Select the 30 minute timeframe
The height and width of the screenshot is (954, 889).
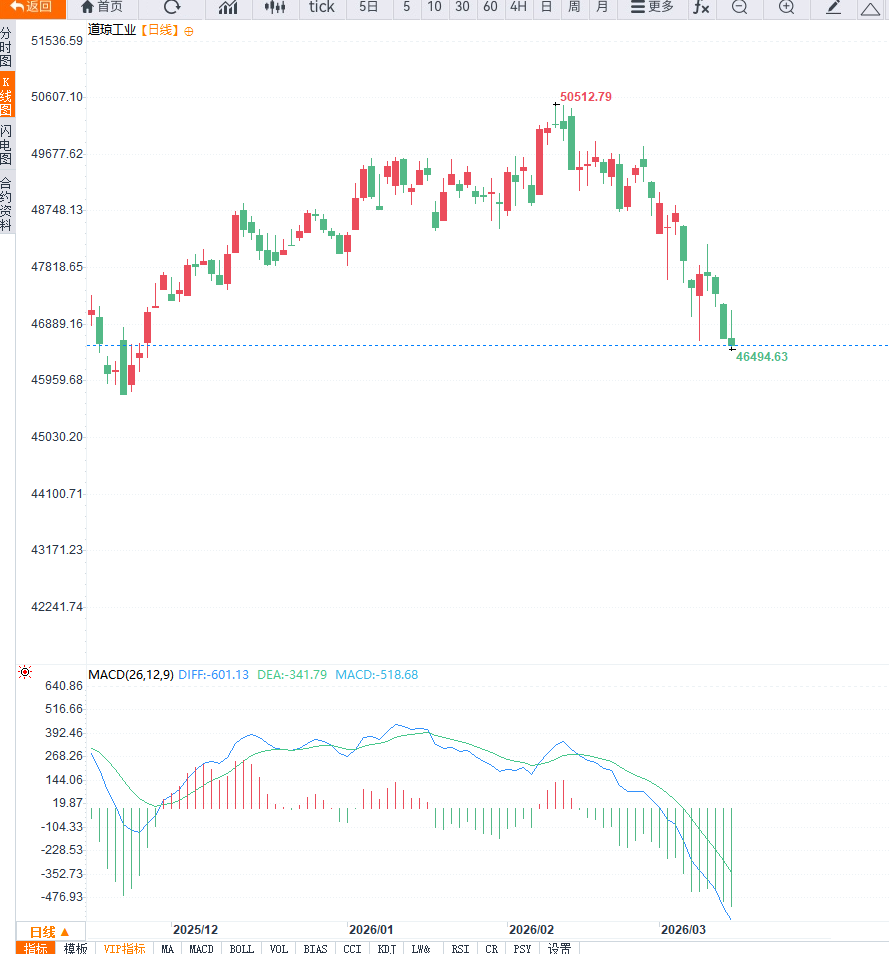point(462,7)
